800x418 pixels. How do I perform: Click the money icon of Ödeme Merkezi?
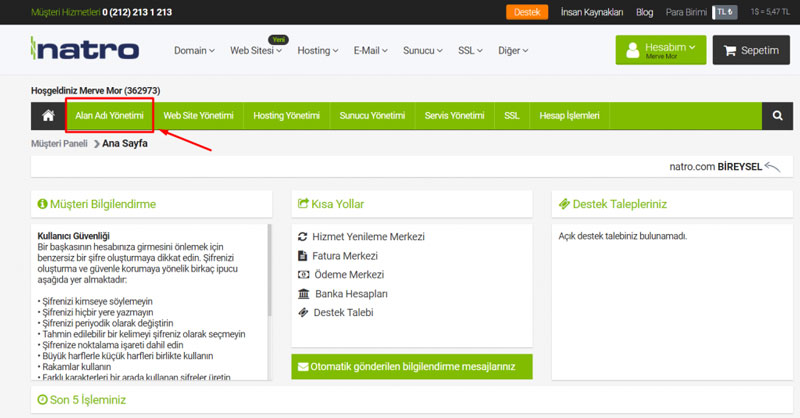[304, 275]
